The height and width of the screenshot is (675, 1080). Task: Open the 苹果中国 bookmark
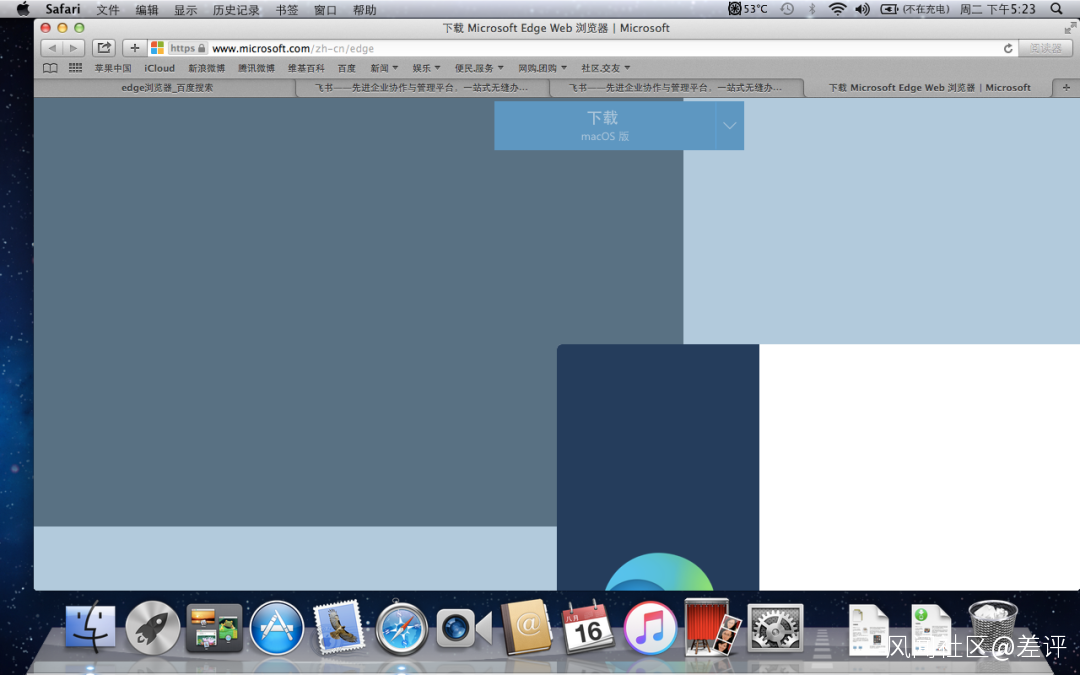click(113, 68)
